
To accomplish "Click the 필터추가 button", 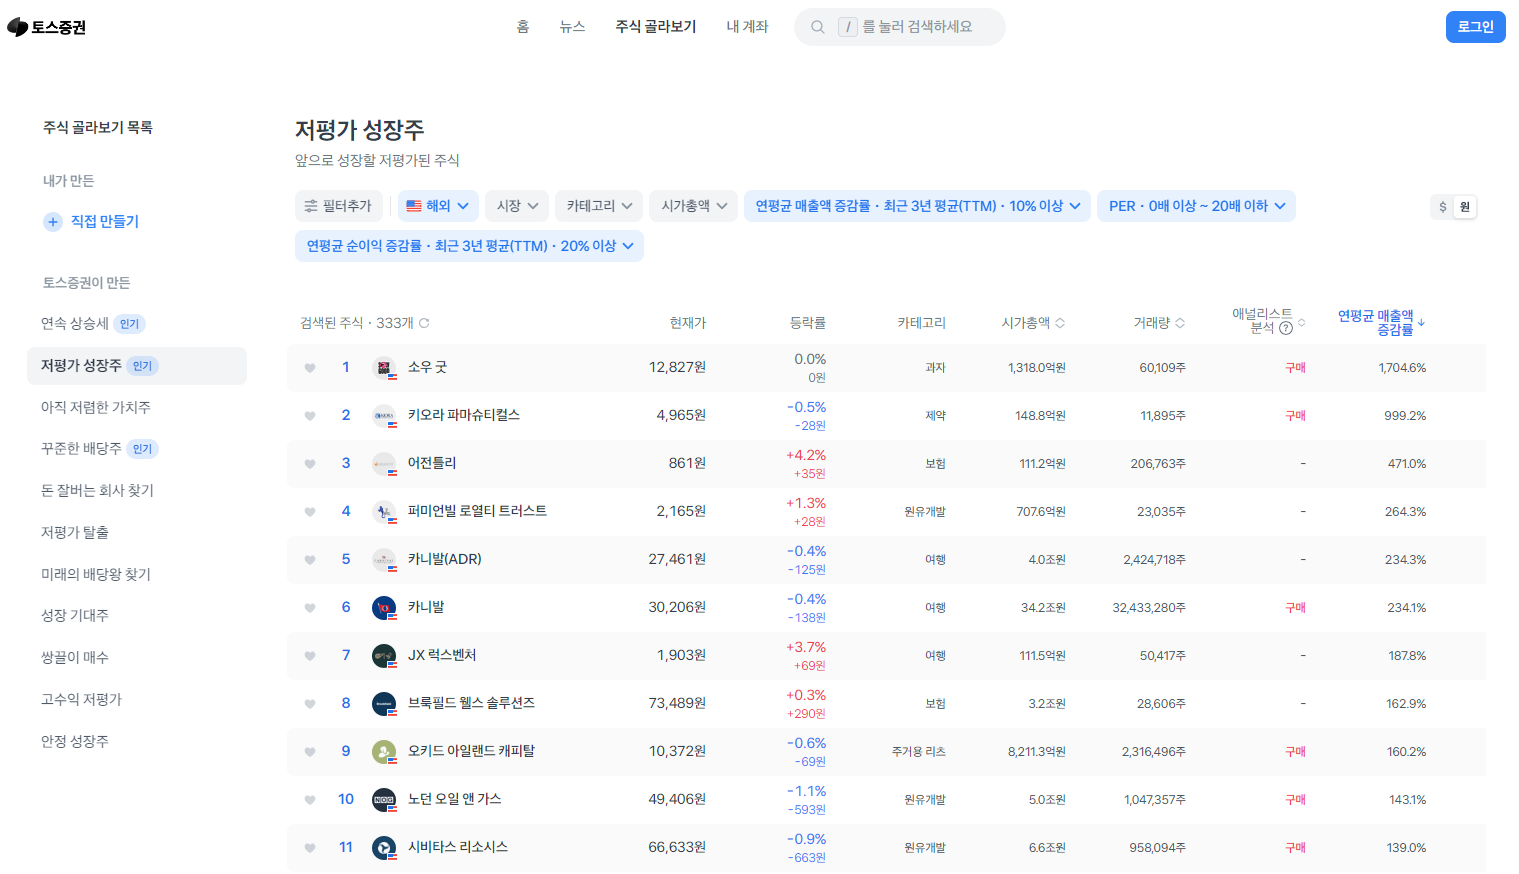I will point(338,206).
